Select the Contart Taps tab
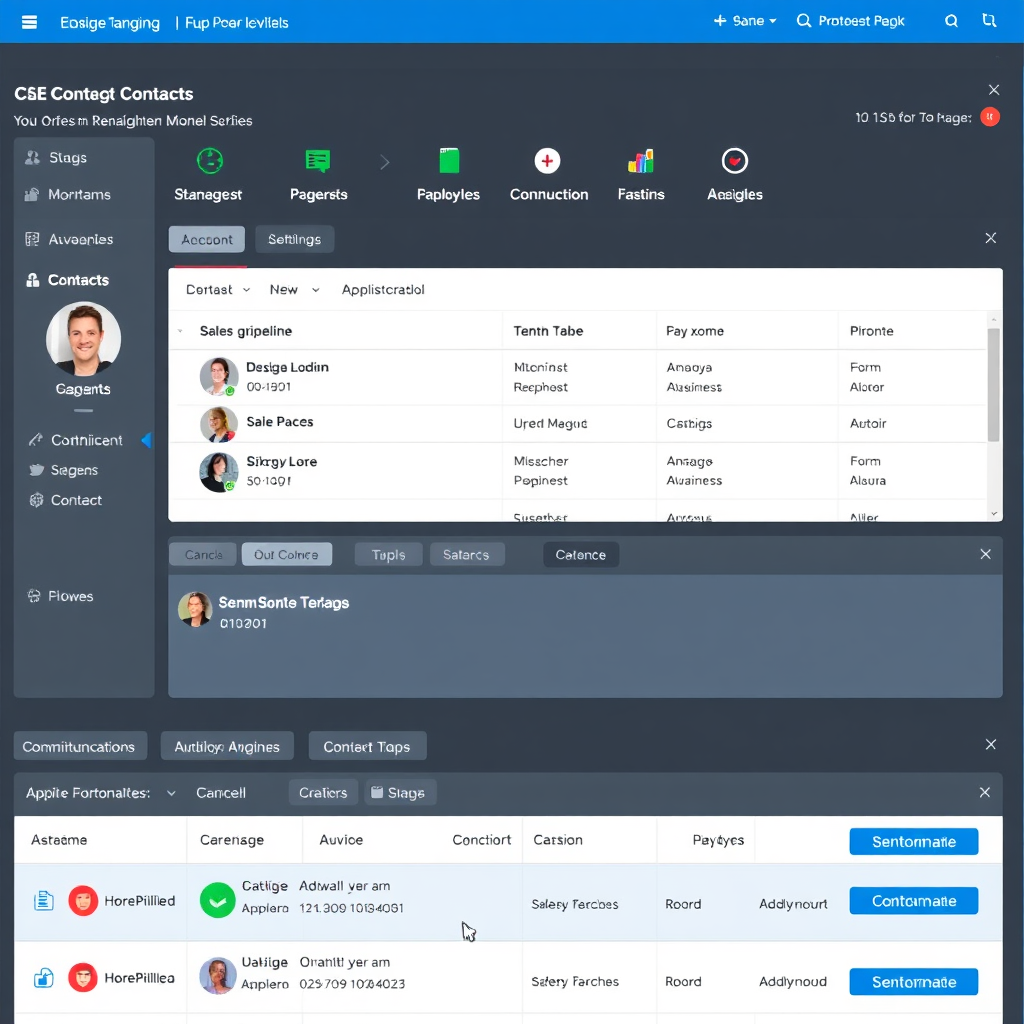1024x1024 pixels. point(367,747)
